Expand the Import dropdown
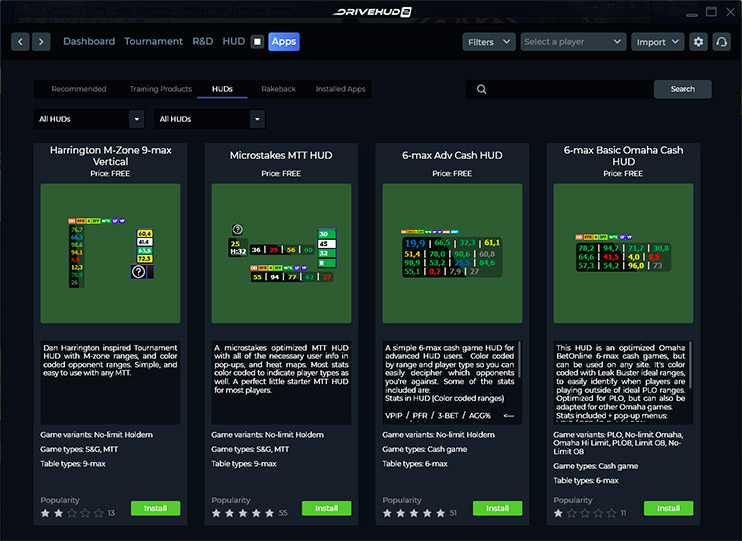The image size is (742, 541). pos(657,42)
